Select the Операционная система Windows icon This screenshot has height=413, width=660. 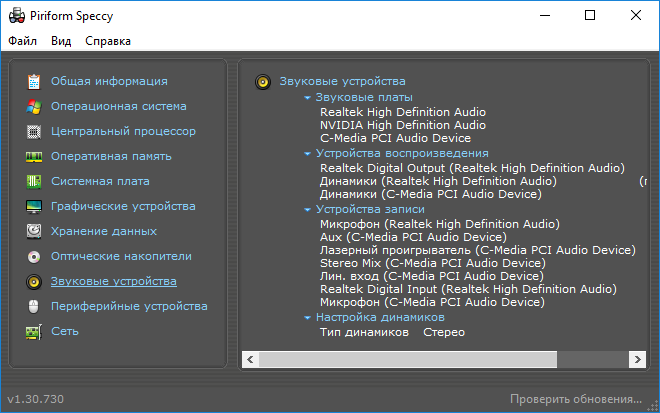[34, 106]
